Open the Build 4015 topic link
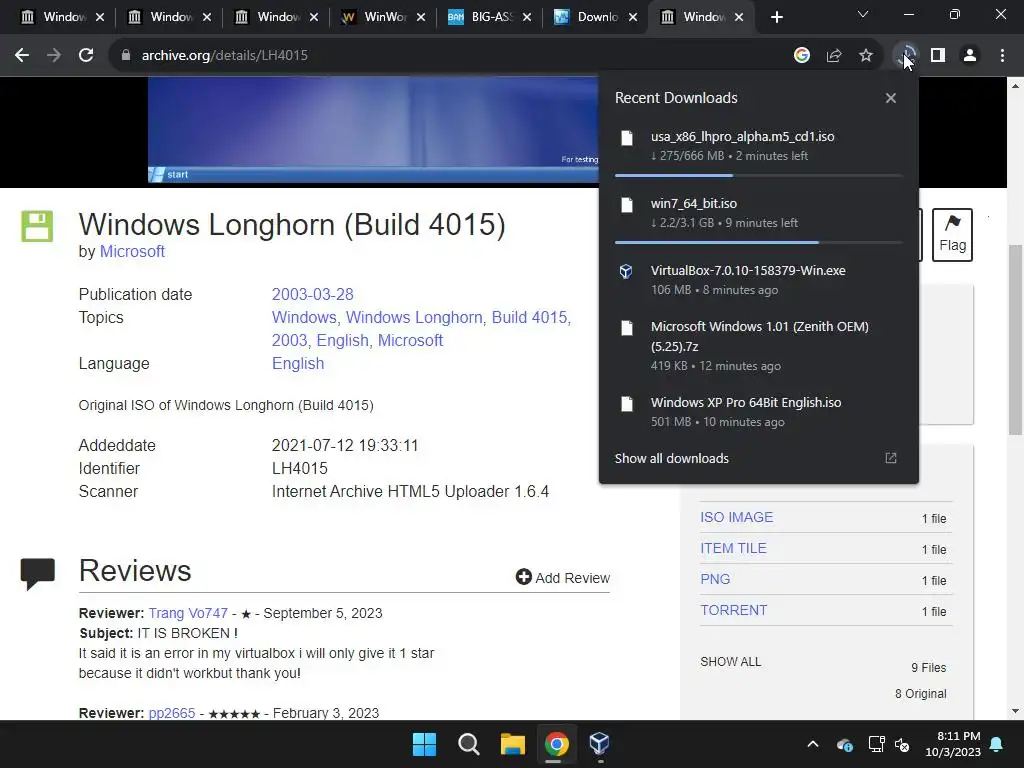This screenshot has width=1024, height=768. tap(531, 317)
